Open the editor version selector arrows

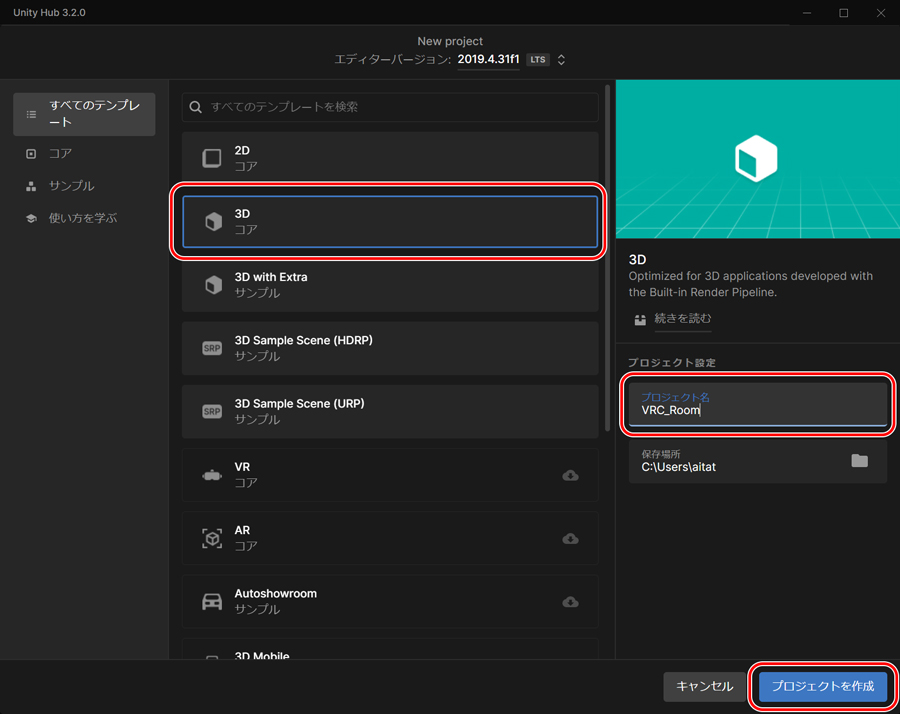561,60
